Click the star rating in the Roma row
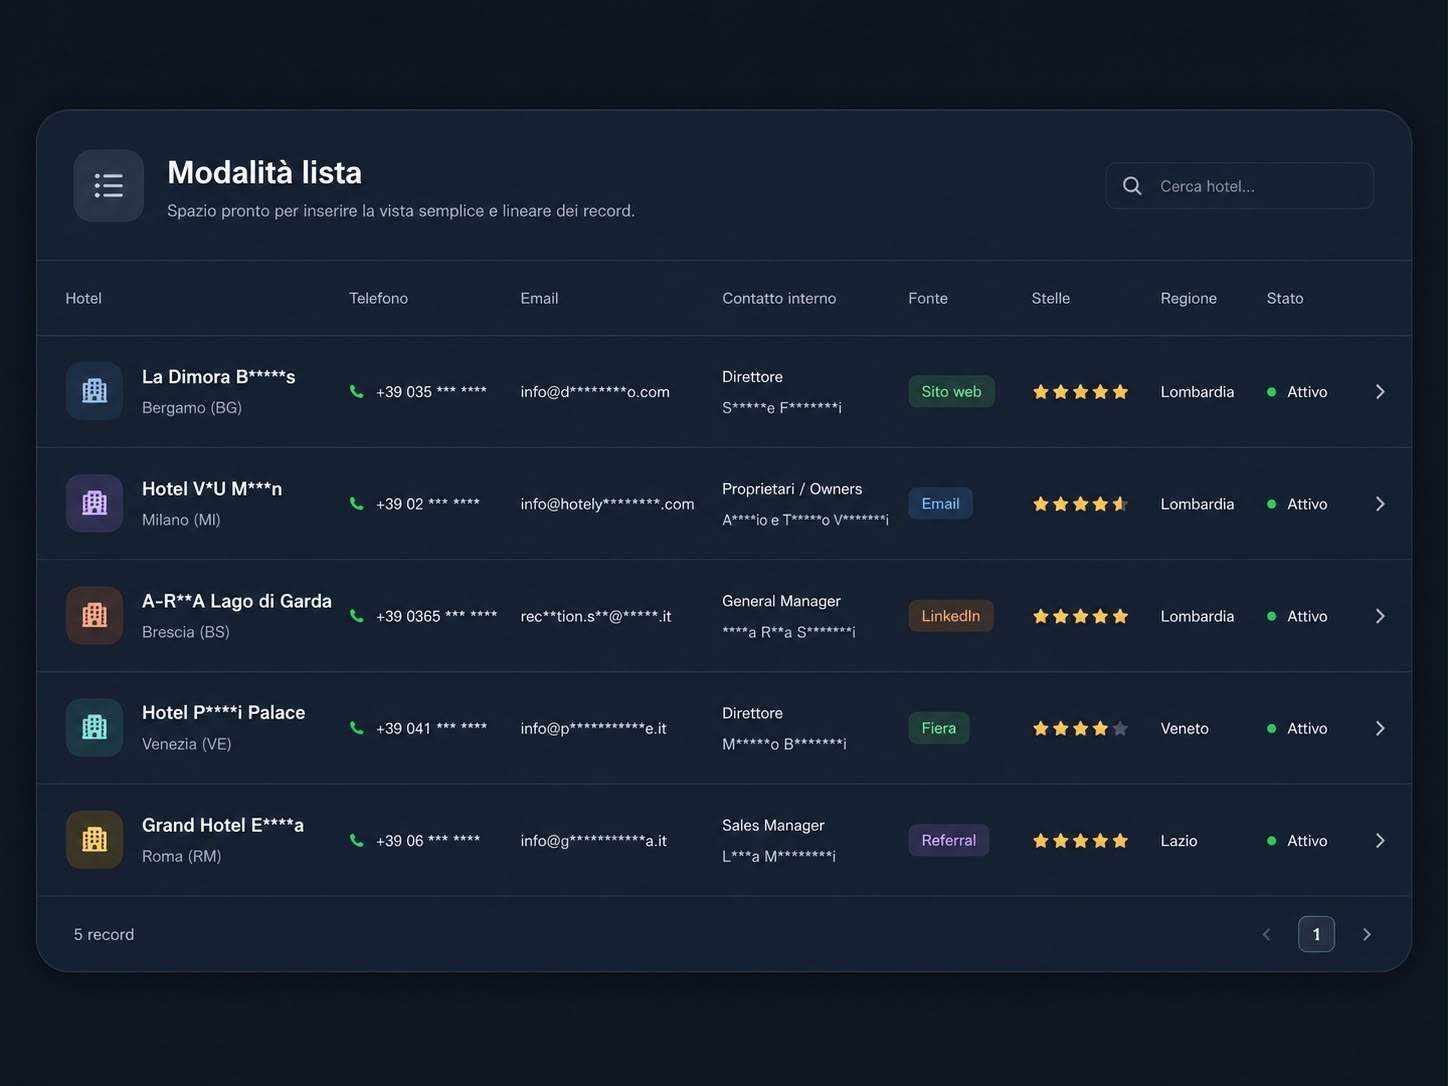This screenshot has height=1086, width=1448. (1080, 840)
